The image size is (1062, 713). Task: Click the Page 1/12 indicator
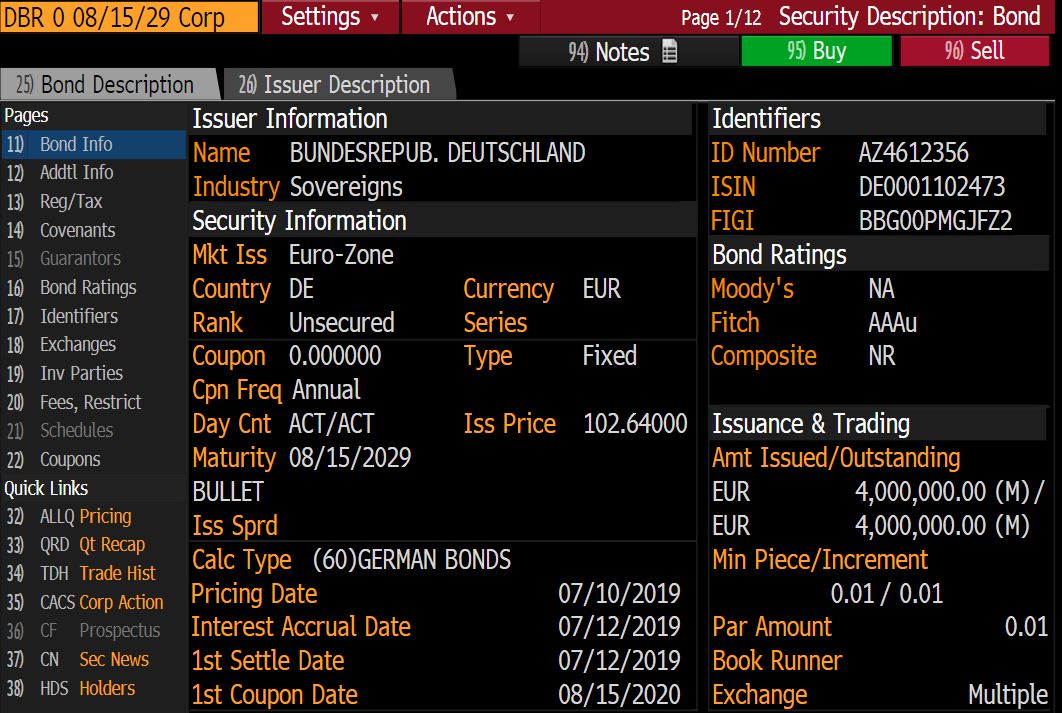(x=721, y=18)
